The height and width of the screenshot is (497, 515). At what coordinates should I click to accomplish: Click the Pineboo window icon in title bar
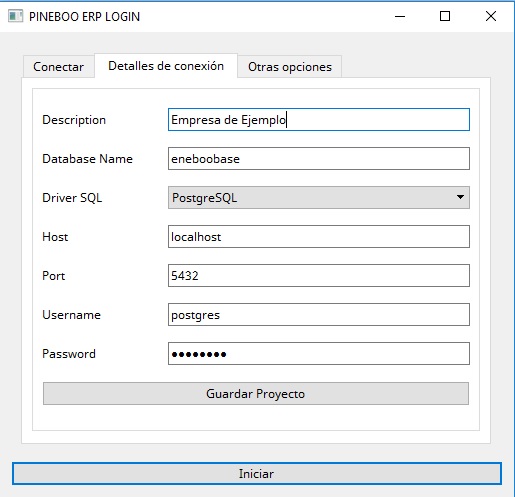coord(16,16)
